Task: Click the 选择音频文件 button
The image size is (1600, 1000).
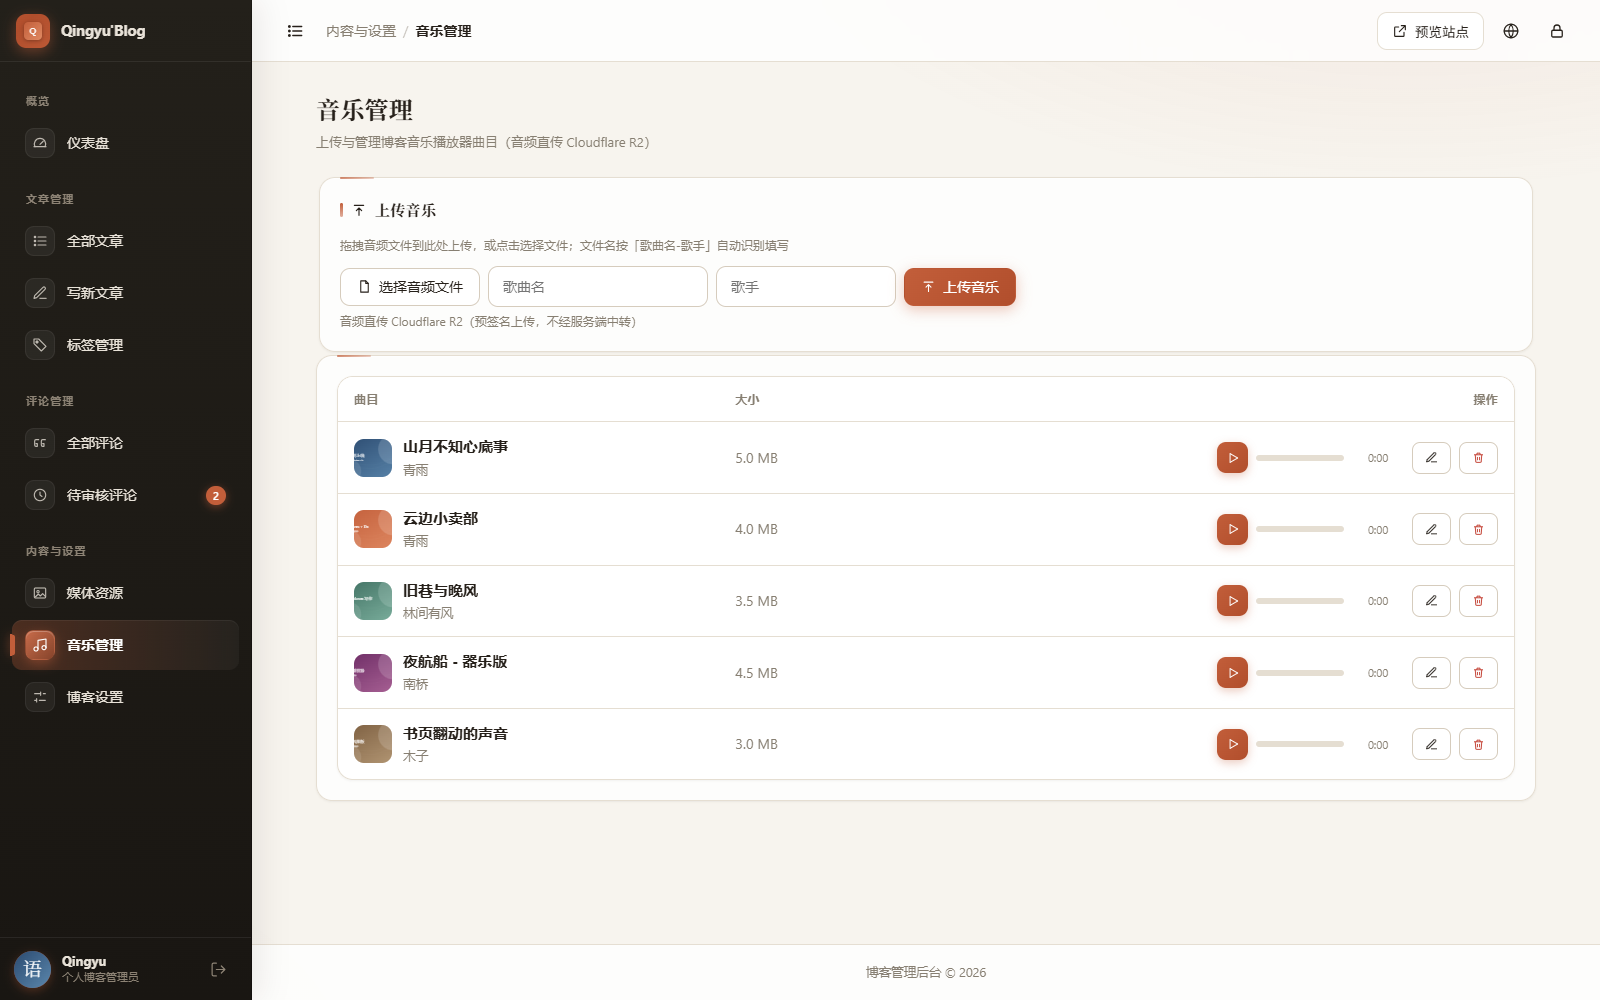Action: tap(410, 287)
